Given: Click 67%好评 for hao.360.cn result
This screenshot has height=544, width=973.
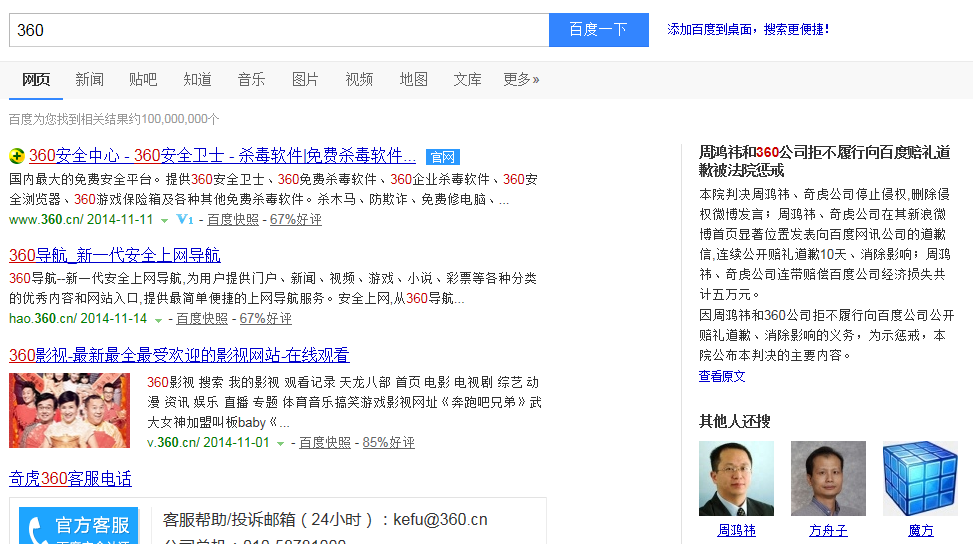Looking at the screenshot, I should pos(266,319).
